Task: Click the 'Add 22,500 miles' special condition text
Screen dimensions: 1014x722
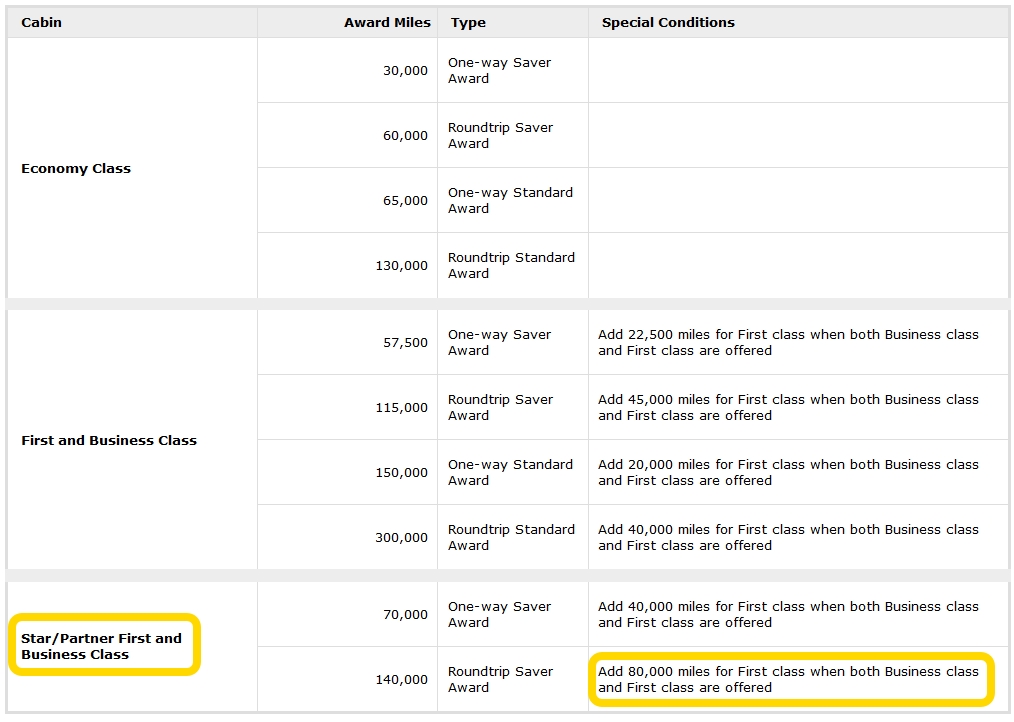Action: [x=788, y=343]
